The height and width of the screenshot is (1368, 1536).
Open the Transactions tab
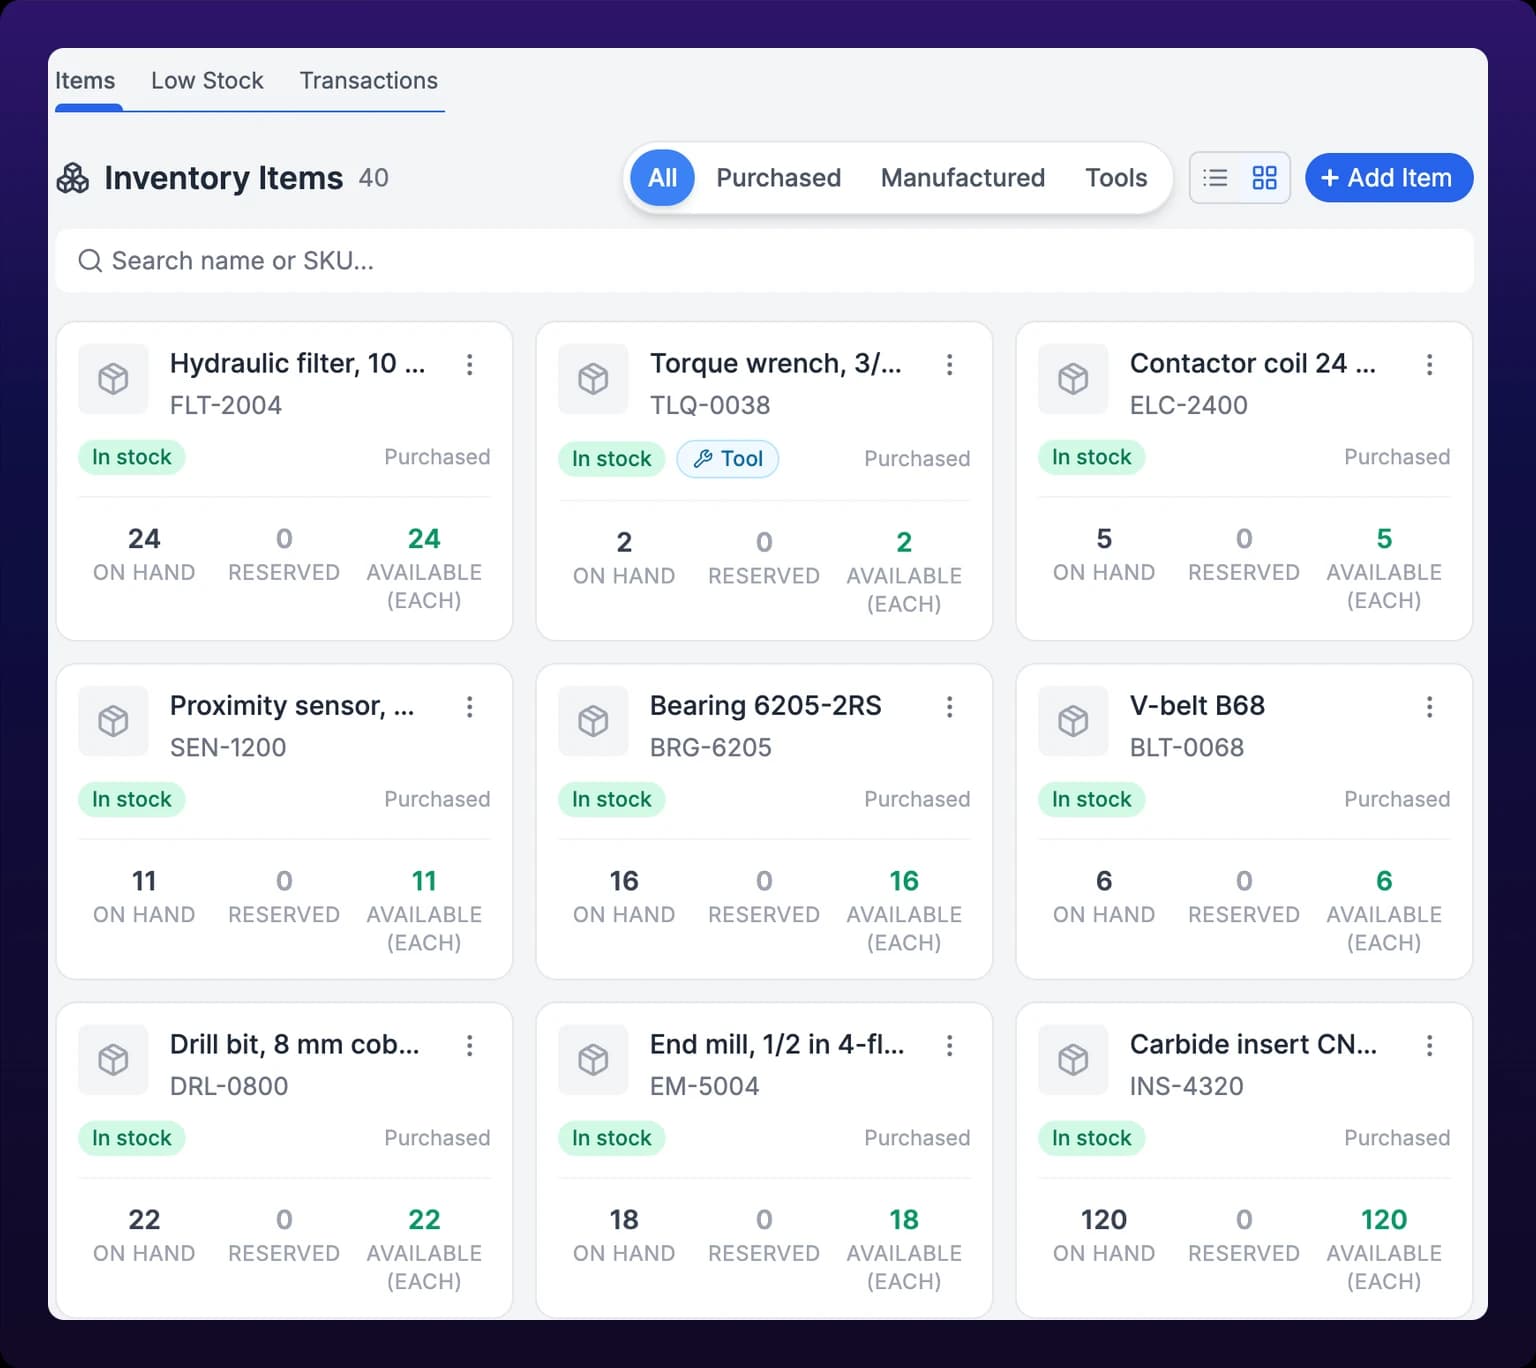pyautogui.click(x=368, y=81)
